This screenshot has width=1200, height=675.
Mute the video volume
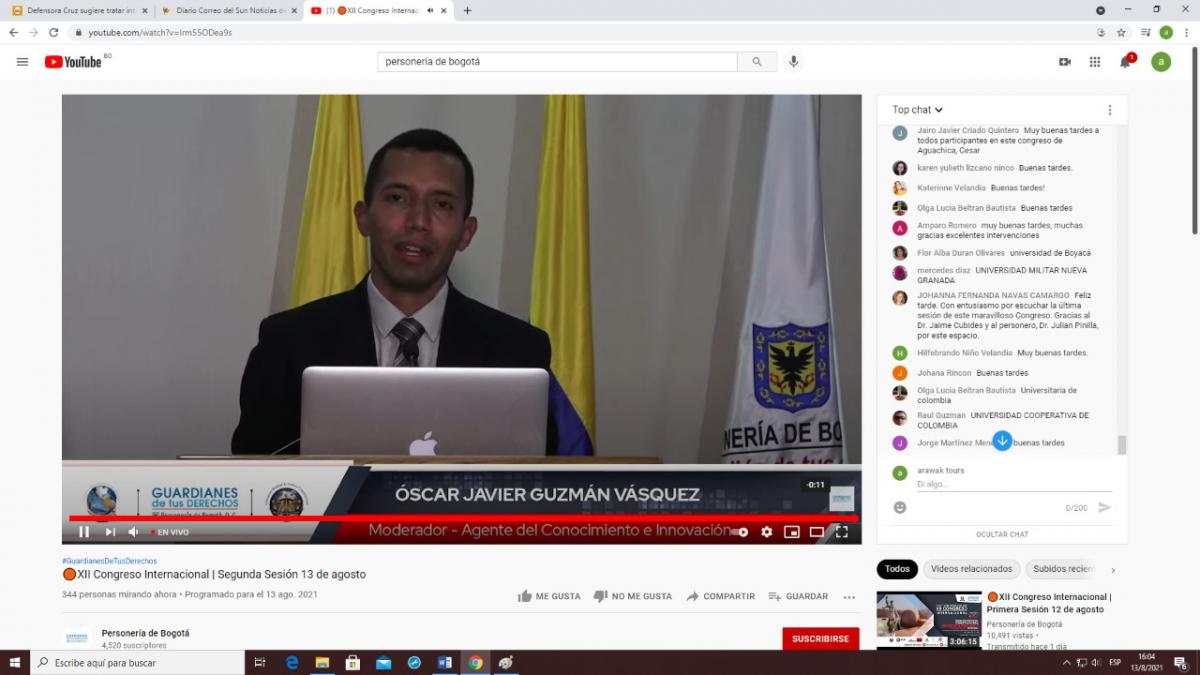click(133, 532)
